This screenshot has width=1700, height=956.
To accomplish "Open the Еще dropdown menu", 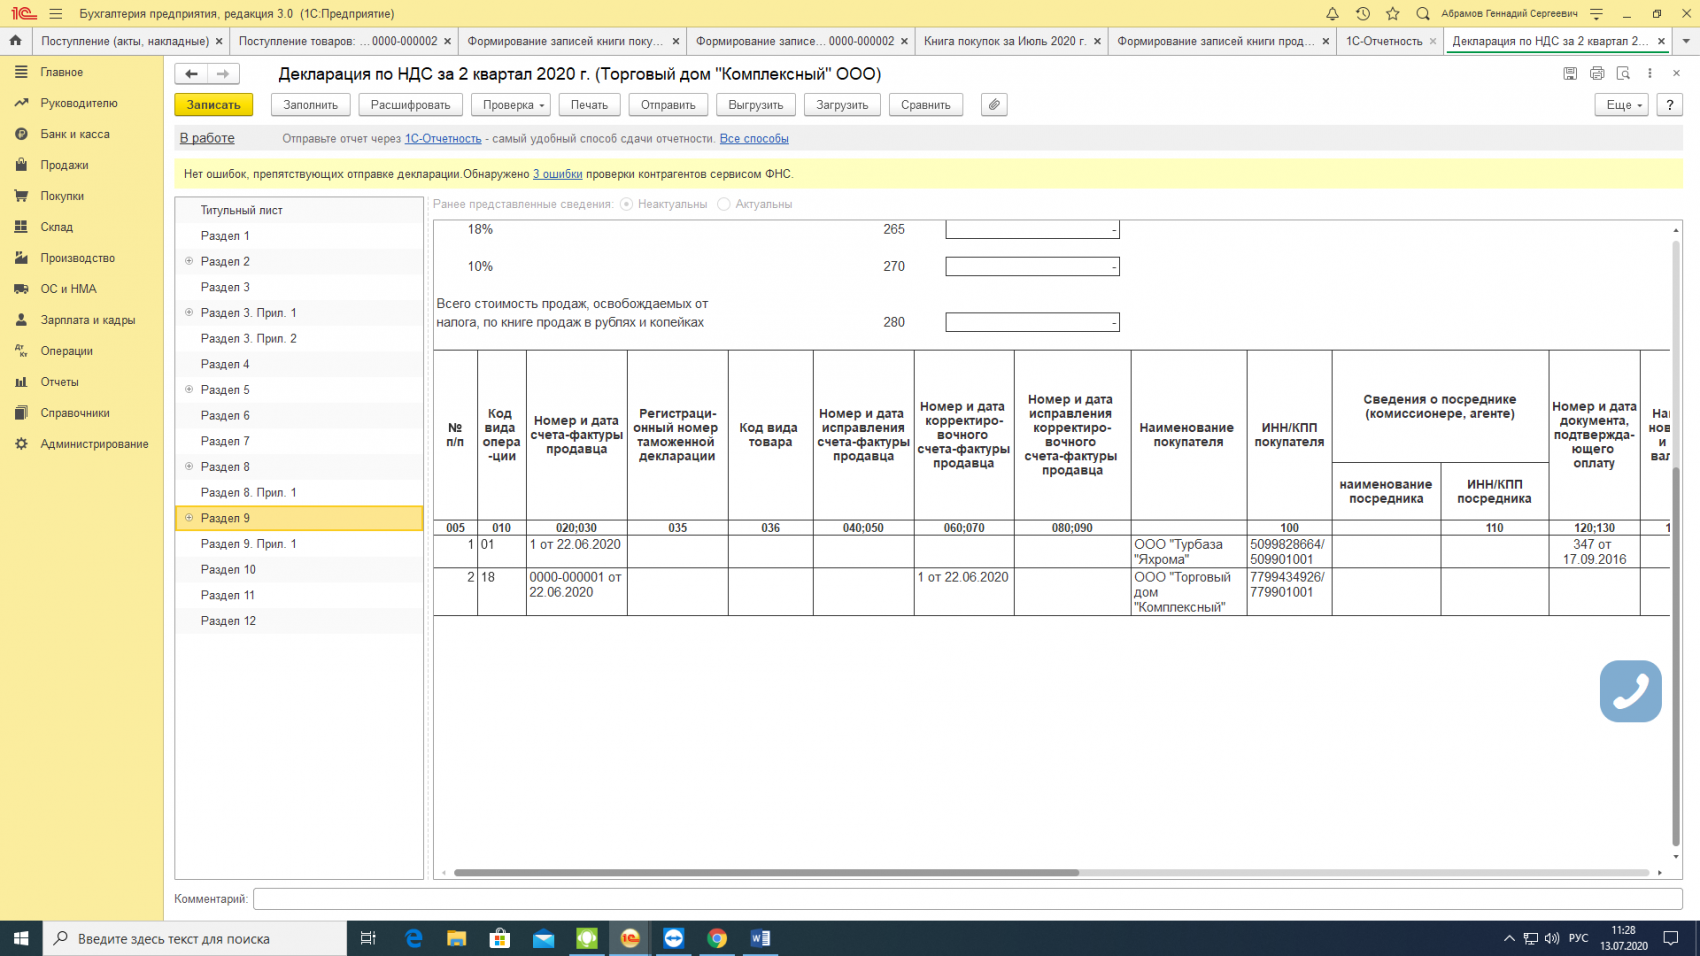I will 1621,105.
